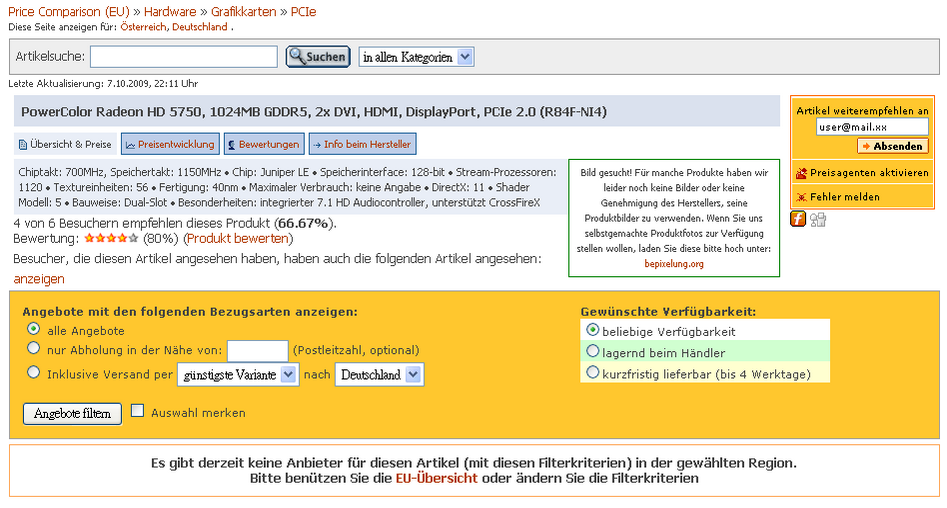
Task: Click the 'Angebote filtern' button
Action: (x=72, y=414)
